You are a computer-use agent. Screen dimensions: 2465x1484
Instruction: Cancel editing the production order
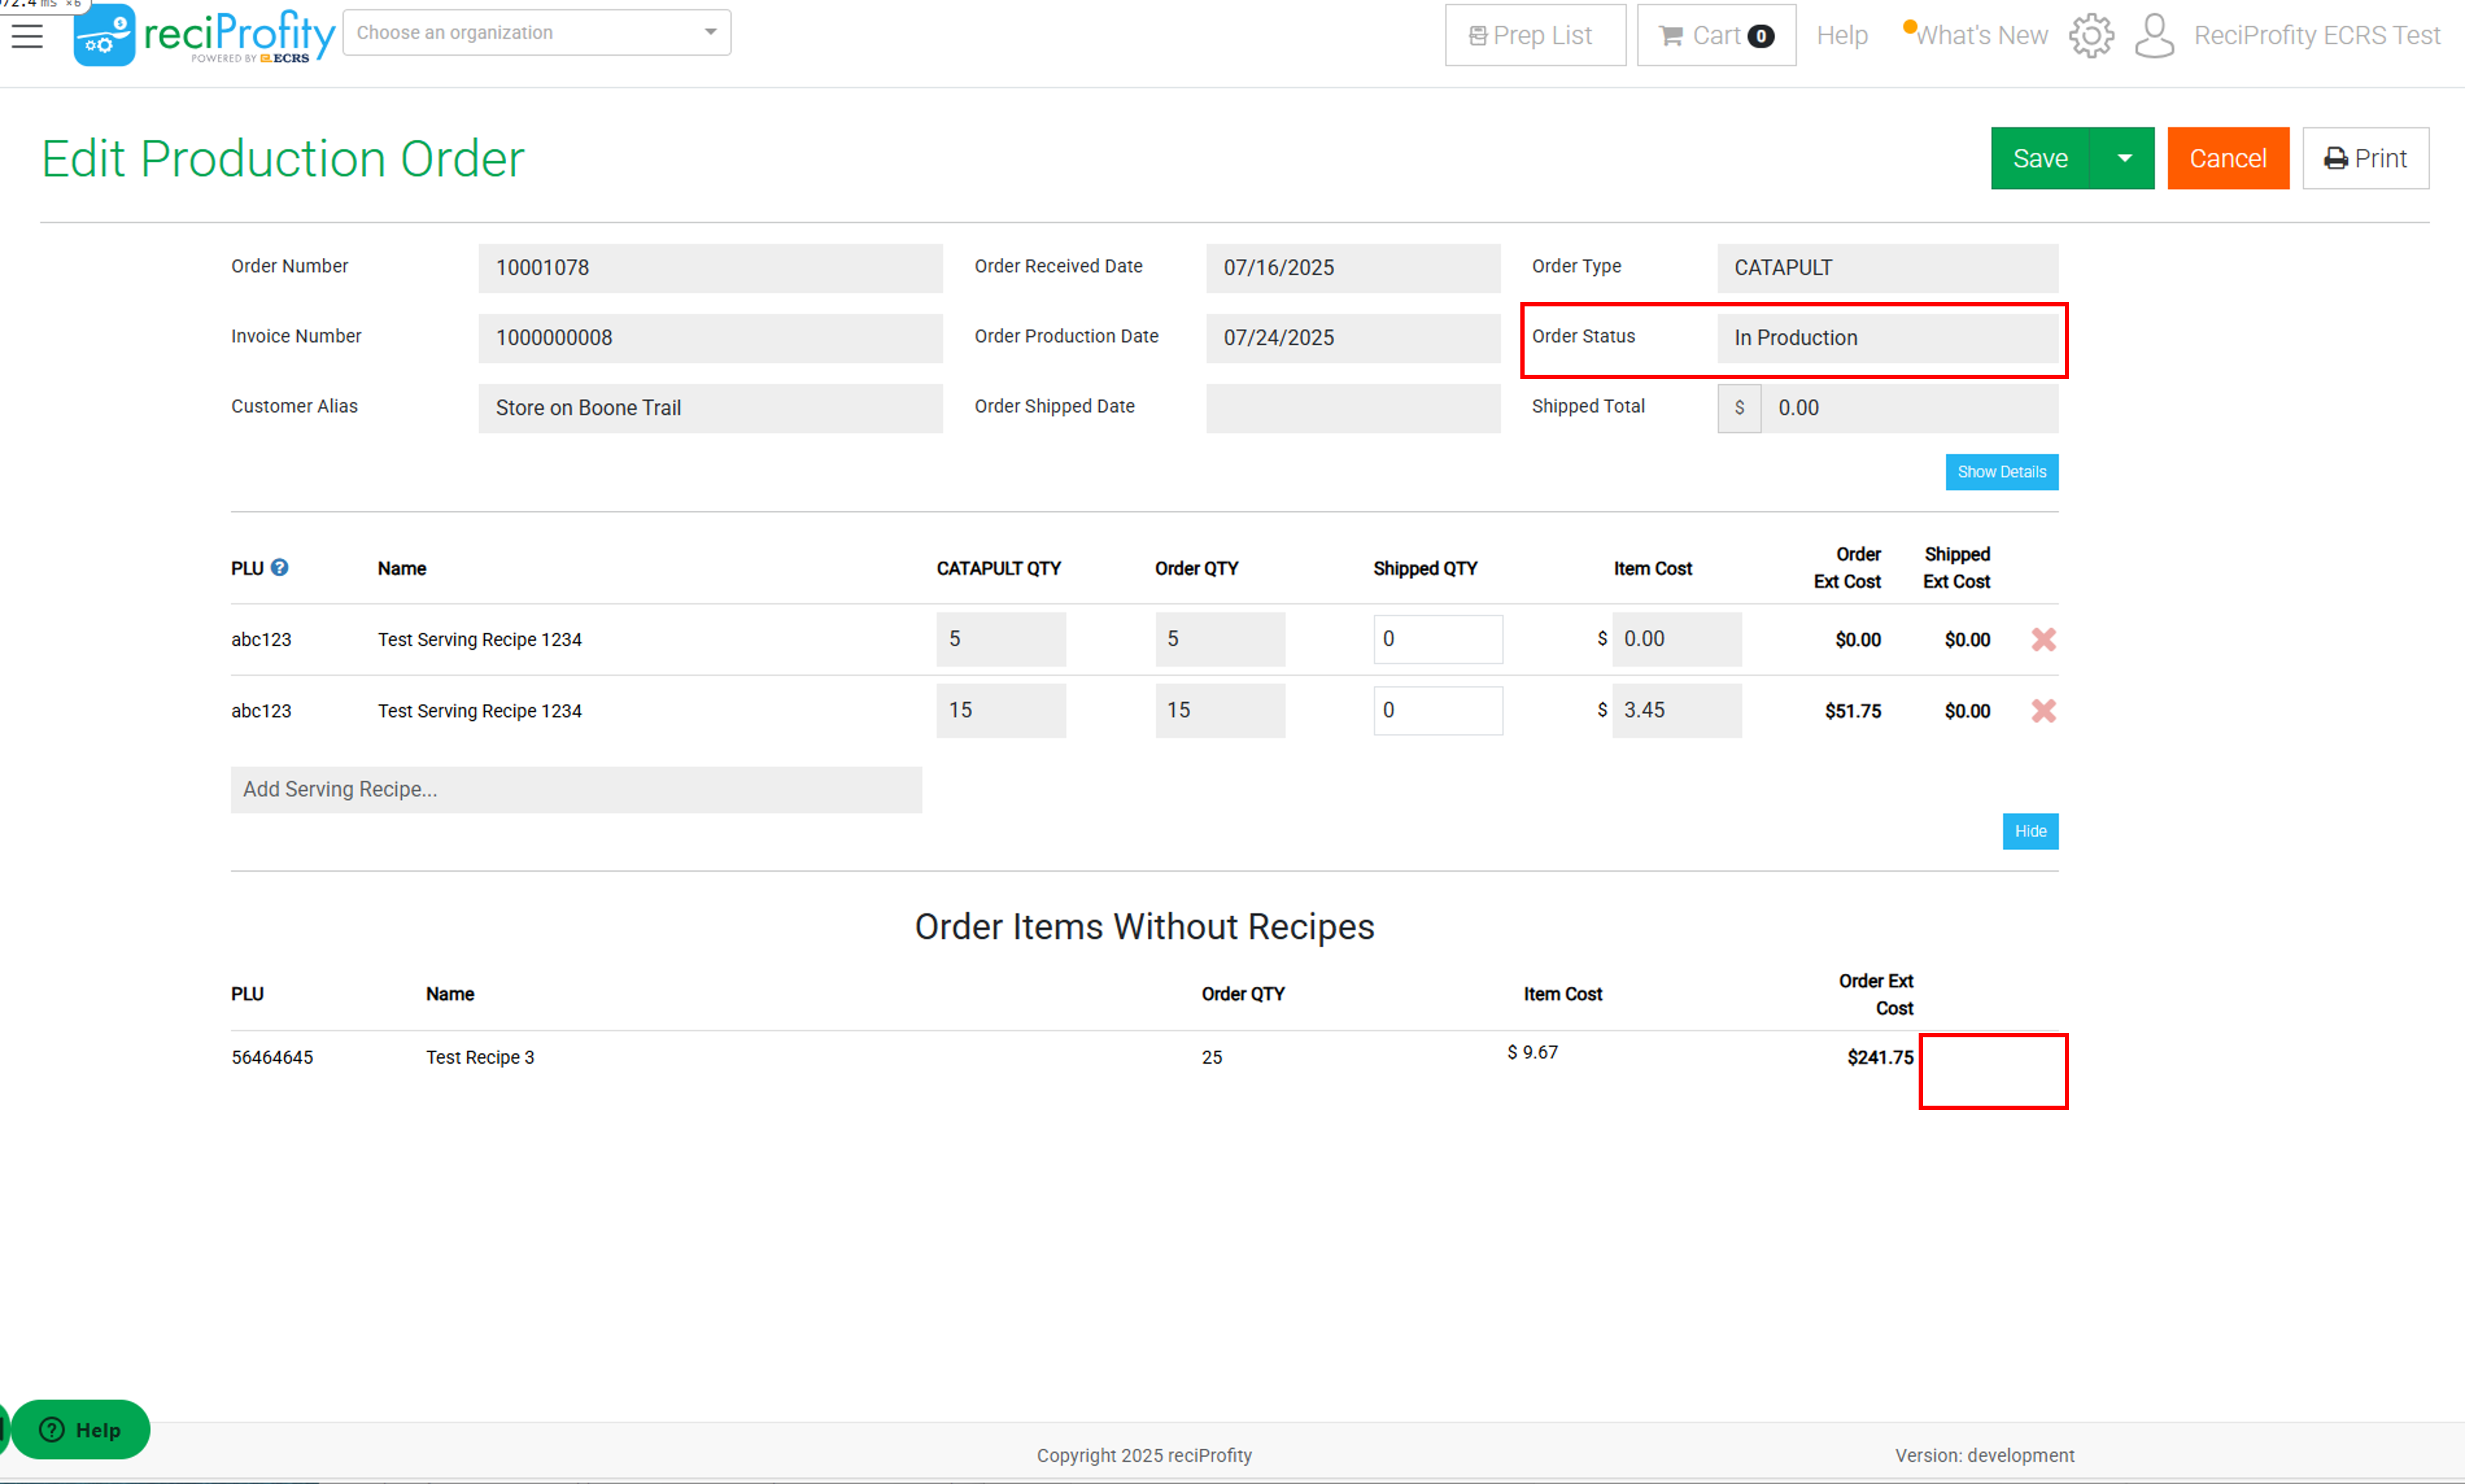(x=2228, y=158)
